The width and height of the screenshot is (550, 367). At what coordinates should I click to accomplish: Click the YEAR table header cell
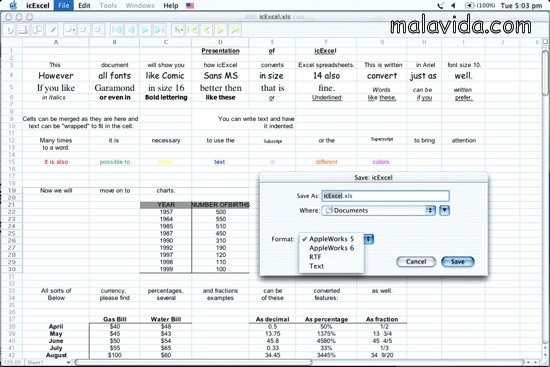pos(166,205)
